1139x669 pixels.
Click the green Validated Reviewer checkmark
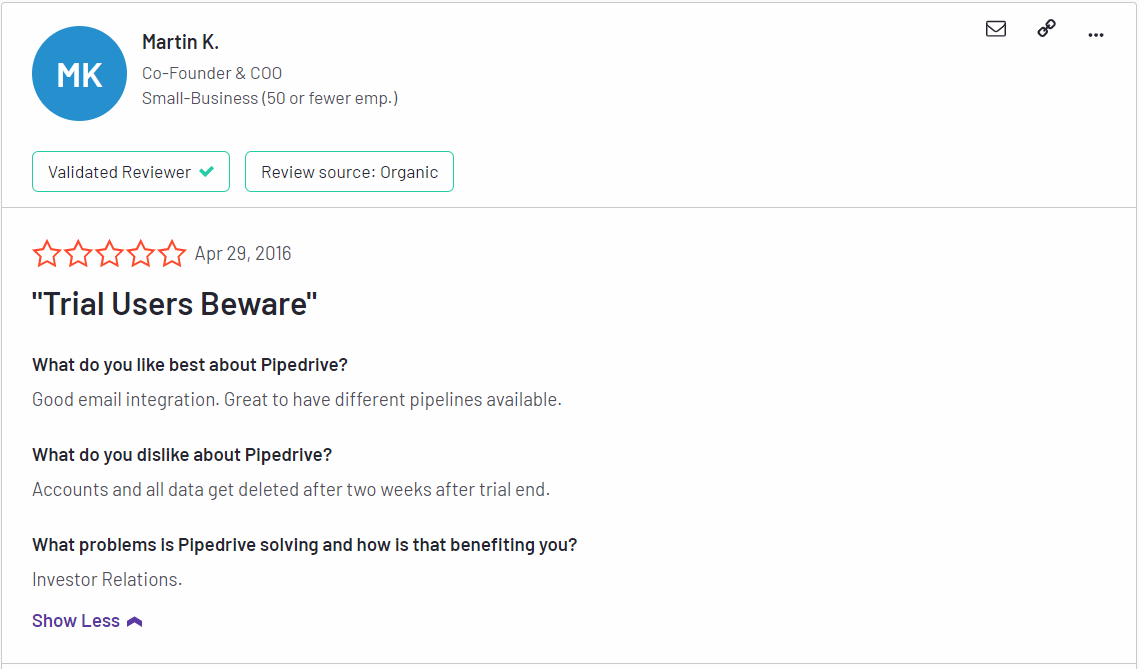[207, 171]
